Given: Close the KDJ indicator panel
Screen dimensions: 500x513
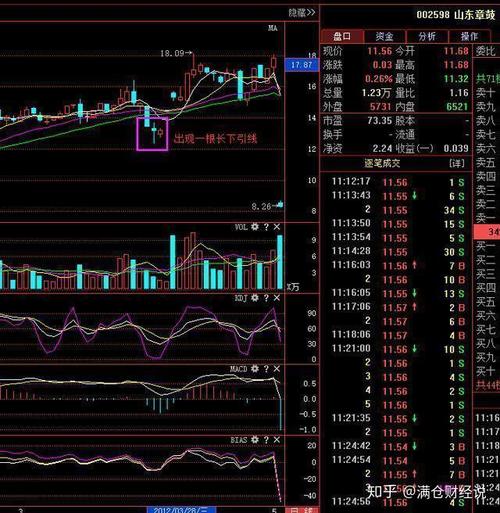Looking at the screenshot, I should pos(277,298).
